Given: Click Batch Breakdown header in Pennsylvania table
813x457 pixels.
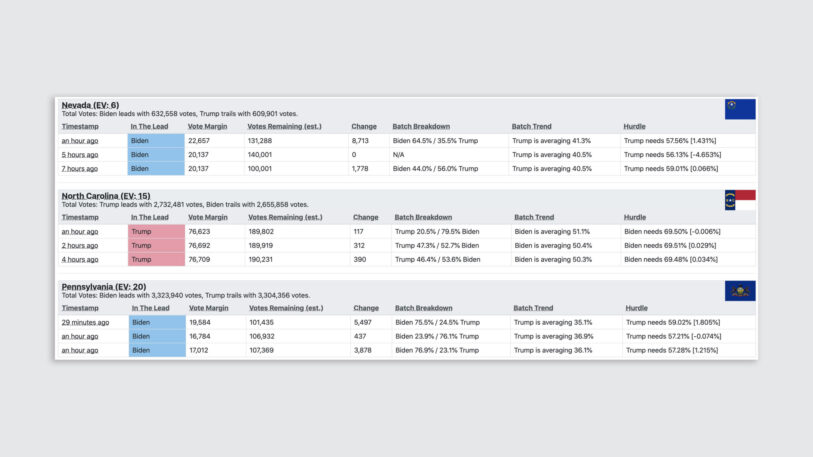Looking at the screenshot, I should (x=424, y=308).
